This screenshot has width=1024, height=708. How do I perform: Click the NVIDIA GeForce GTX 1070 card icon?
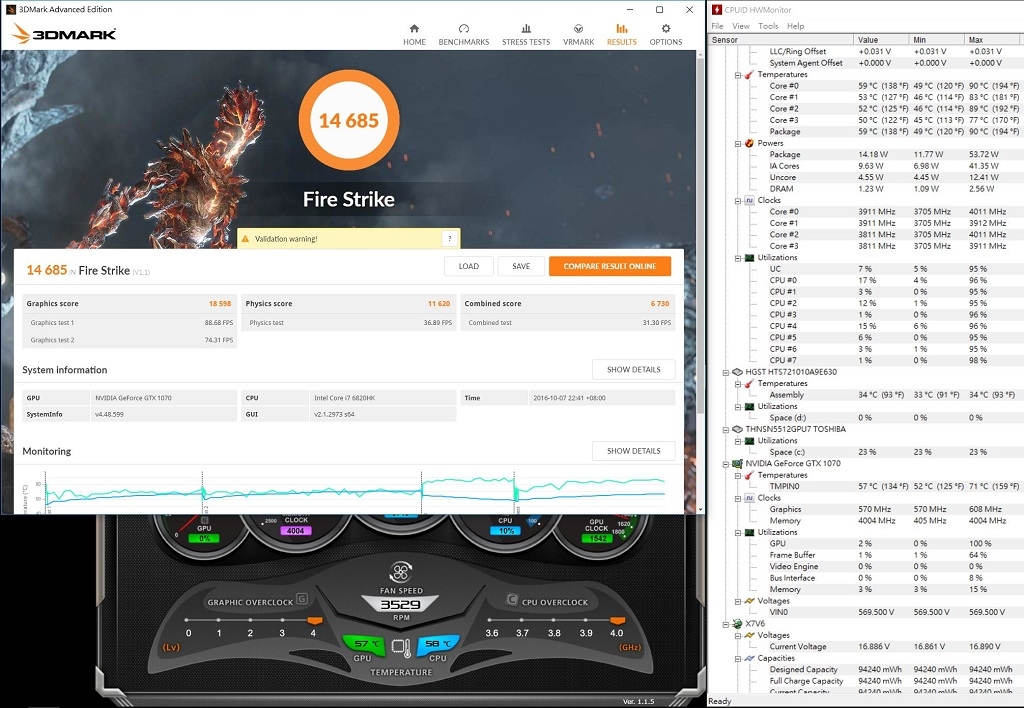click(x=737, y=464)
